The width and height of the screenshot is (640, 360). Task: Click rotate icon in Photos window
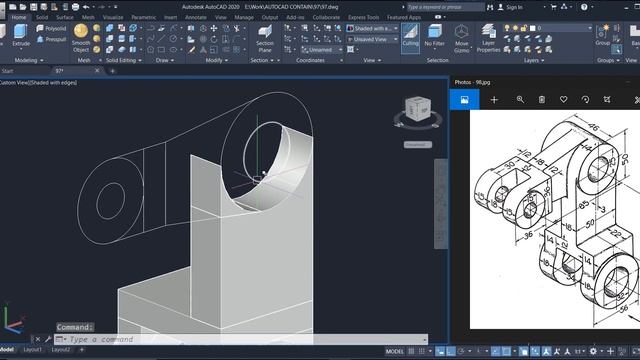585,100
